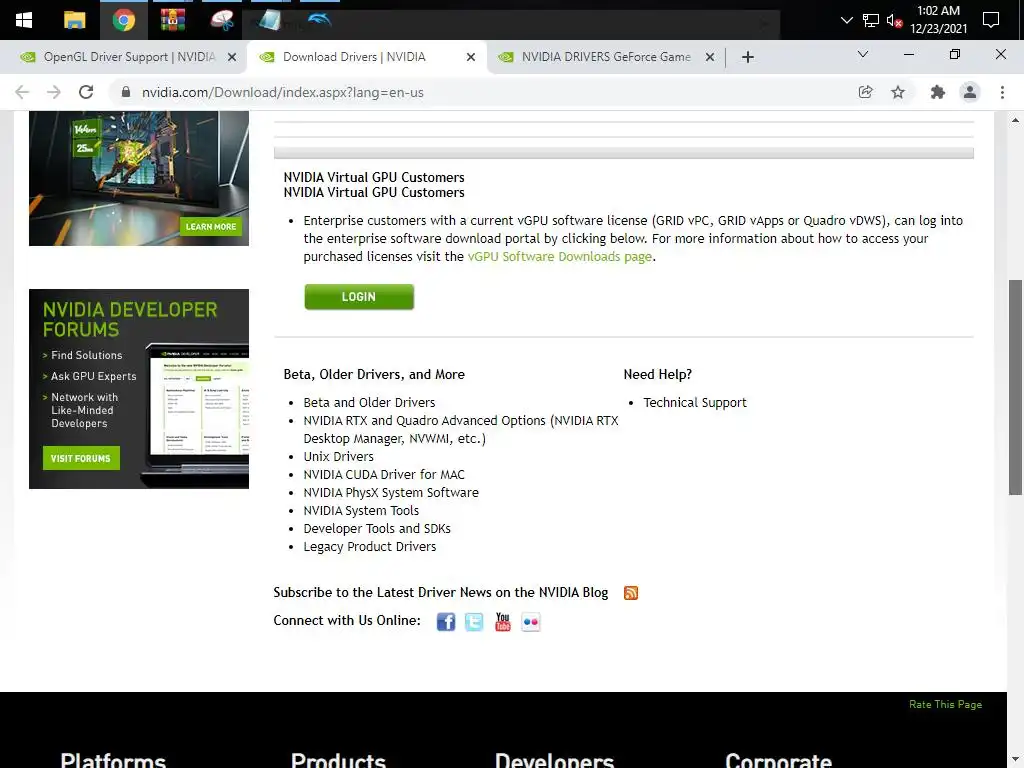Open the Extensions puzzle icon
The image size is (1024, 768).
pos(938,92)
